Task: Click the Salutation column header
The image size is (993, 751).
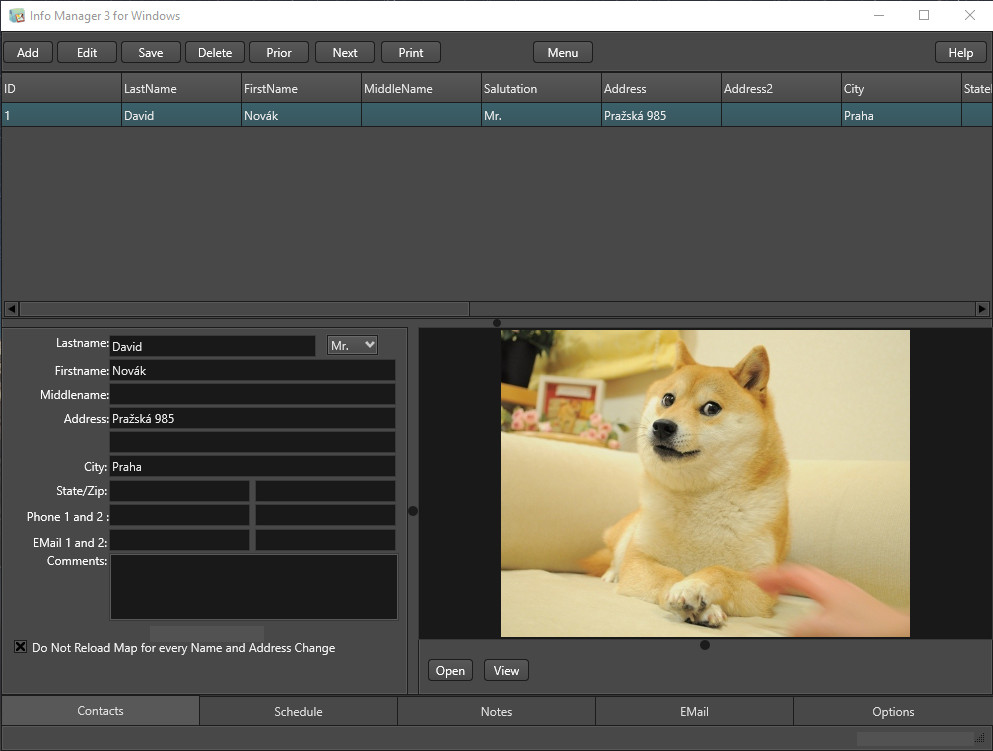Action: click(x=541, y=89)
